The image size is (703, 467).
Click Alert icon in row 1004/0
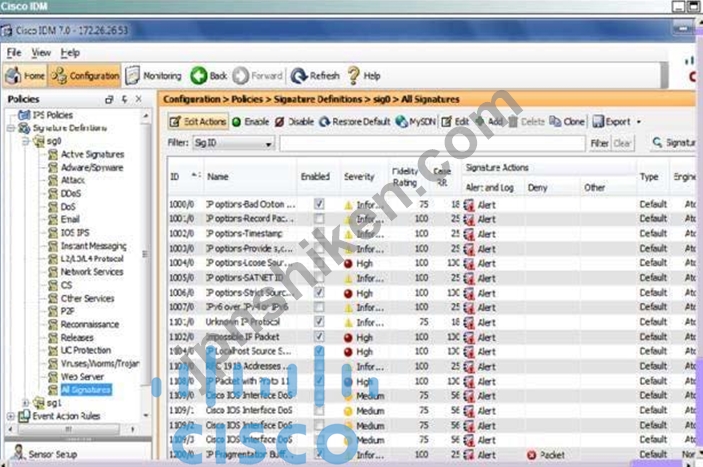click(469, 264)
